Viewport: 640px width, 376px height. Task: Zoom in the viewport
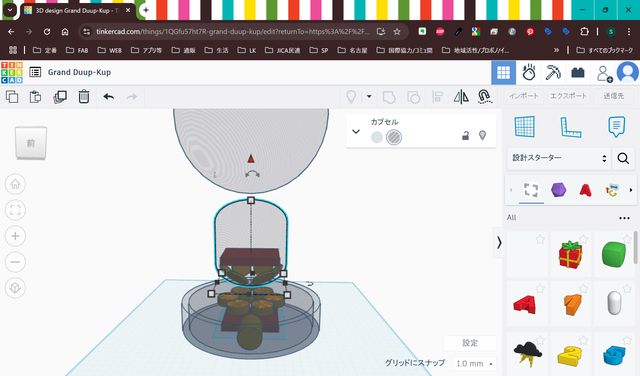16,236
